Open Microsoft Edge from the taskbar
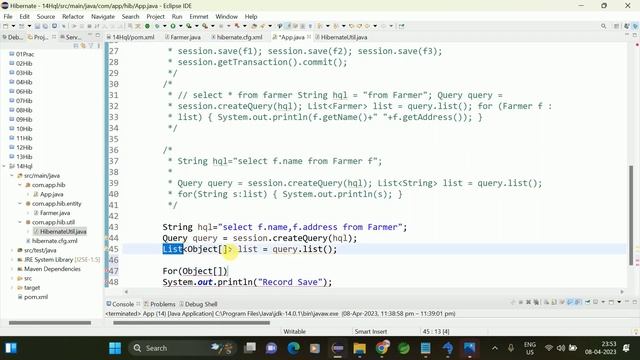This screenshot has width=640, height=360. 293,348
